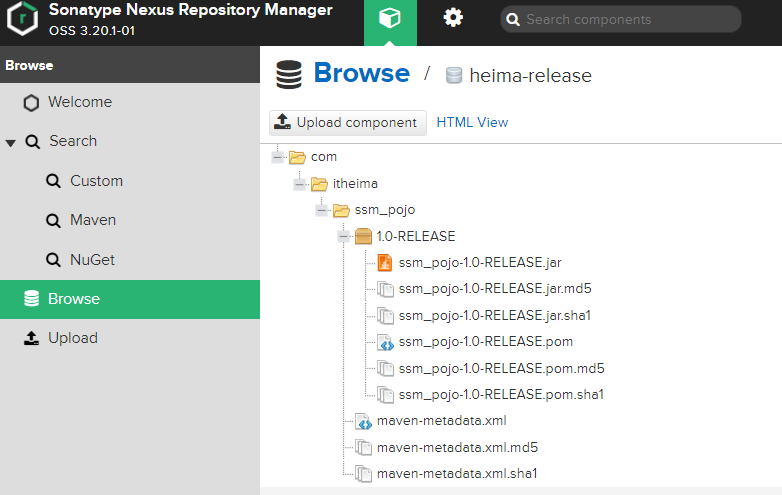This screenshot has height=495, width=782.
Task: Click the maven-metadata.xml code icon
Action: 363,422
